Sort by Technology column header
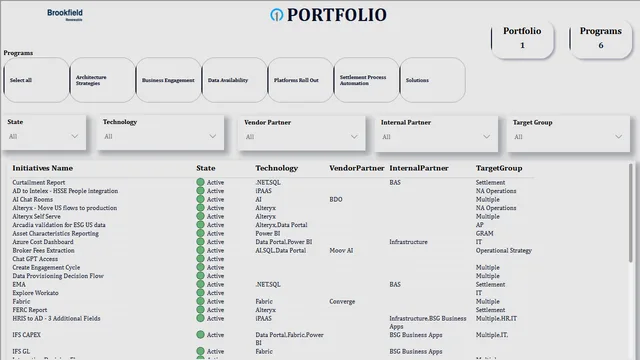Viewport: 640px width, 360px height. 277,168
